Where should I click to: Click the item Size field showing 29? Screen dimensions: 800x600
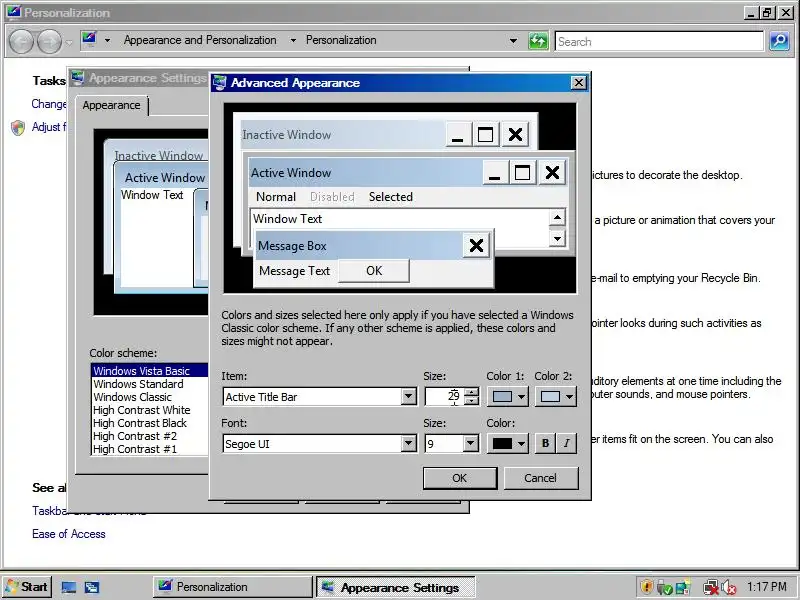click(x=445, y=396)
